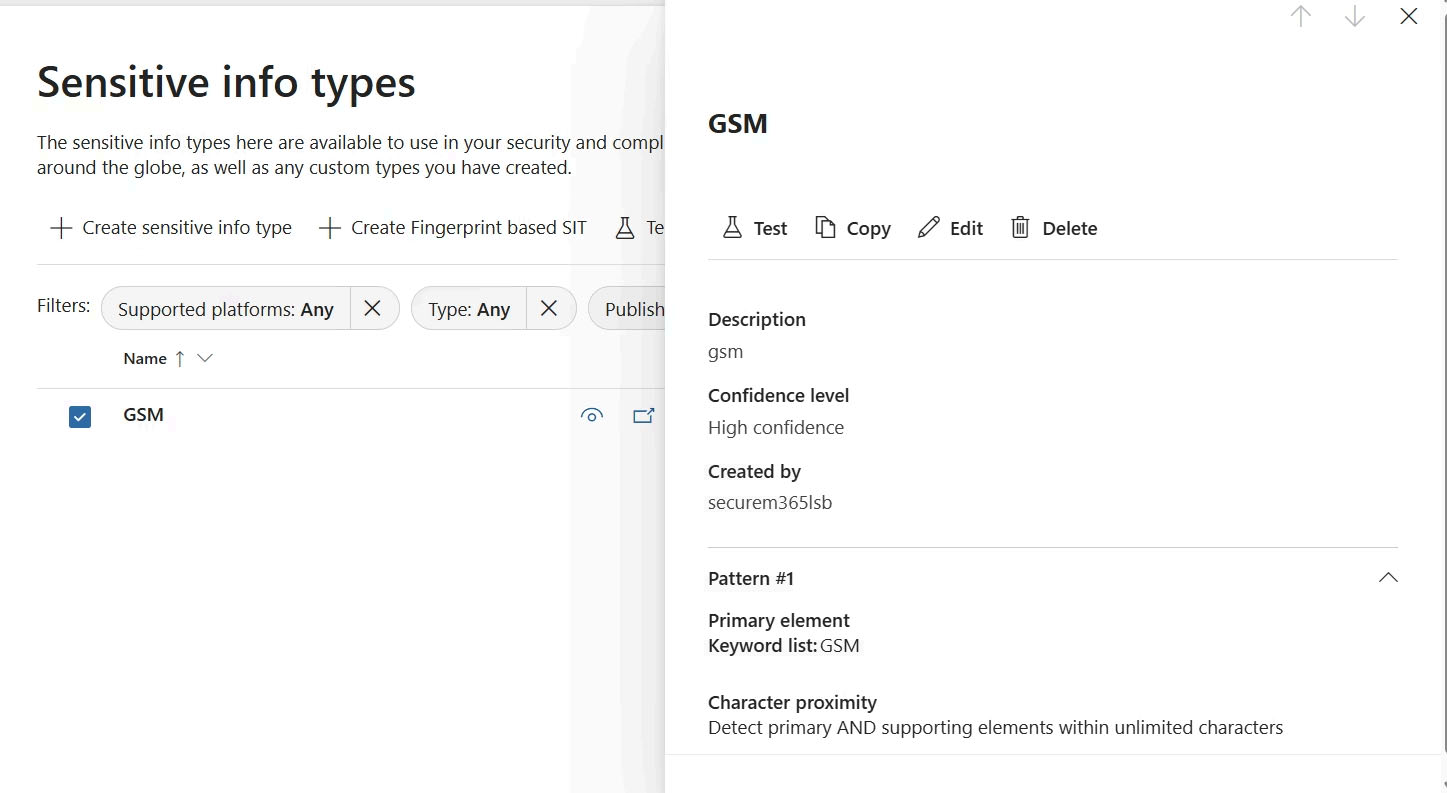This screenshot has width=1447, height=793.
Task: Click the 'Sensitive info types' page heading
Action: 226,82
